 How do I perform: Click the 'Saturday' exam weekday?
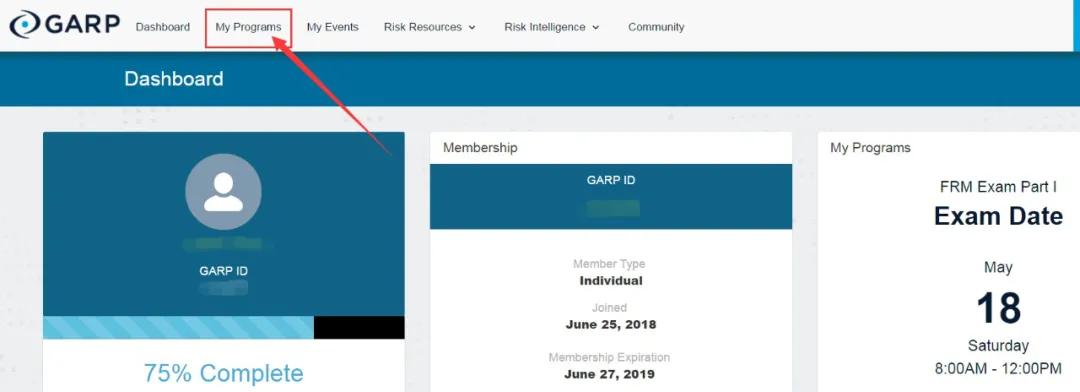[x=998, y=345]
